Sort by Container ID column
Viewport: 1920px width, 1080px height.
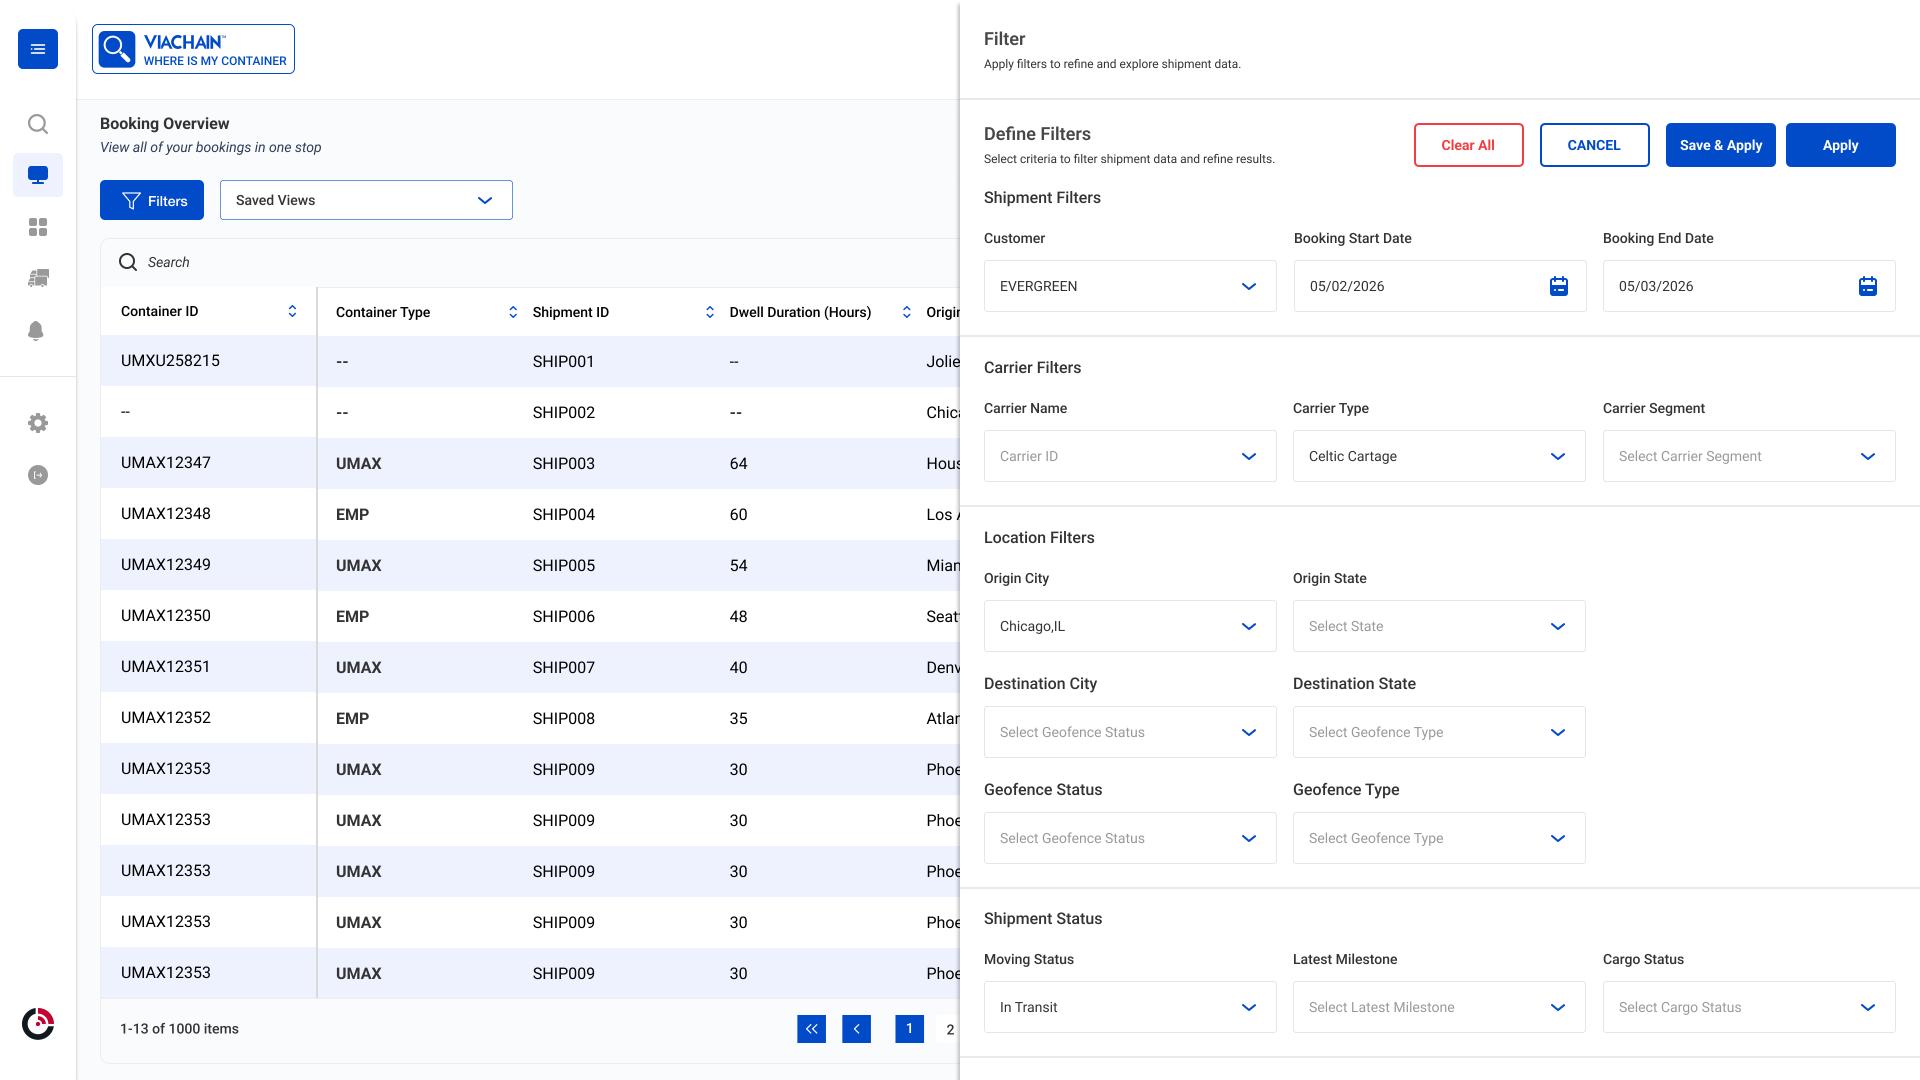tap(292, 311)
